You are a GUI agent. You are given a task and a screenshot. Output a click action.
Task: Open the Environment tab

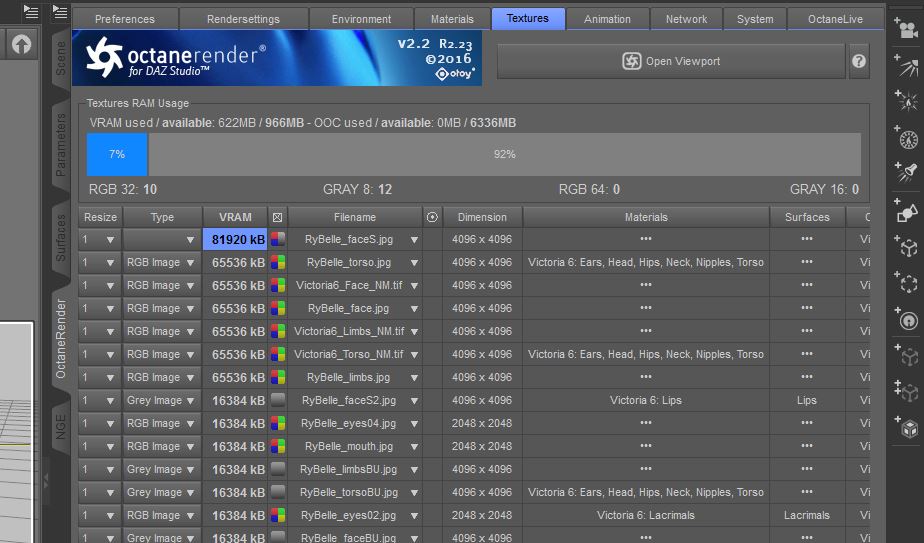coord(361,19)
